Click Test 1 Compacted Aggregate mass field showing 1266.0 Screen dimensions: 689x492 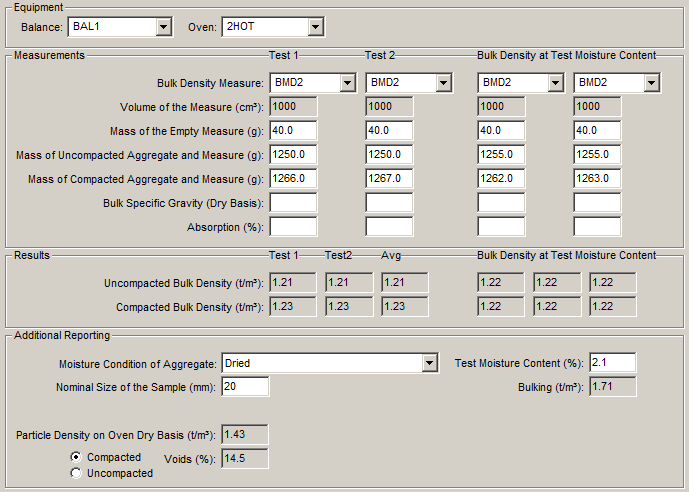pos(293,178)
